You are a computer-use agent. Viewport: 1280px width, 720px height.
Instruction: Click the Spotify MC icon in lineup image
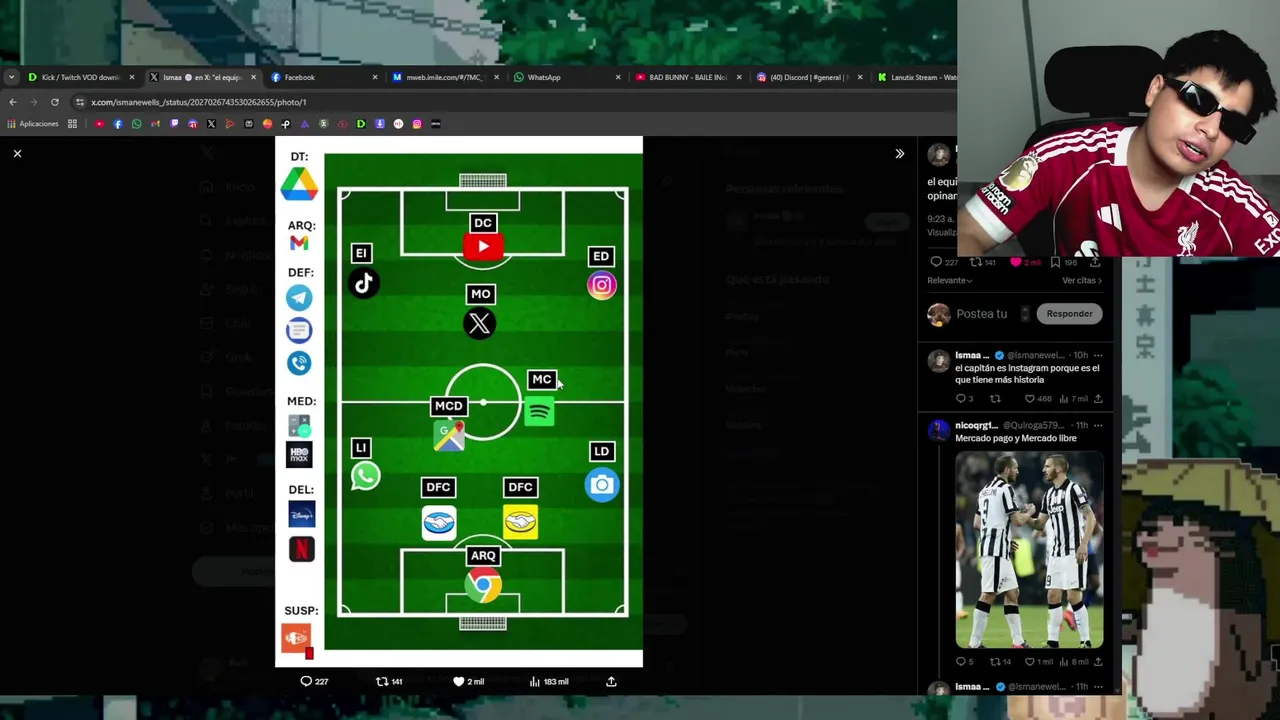540,411
